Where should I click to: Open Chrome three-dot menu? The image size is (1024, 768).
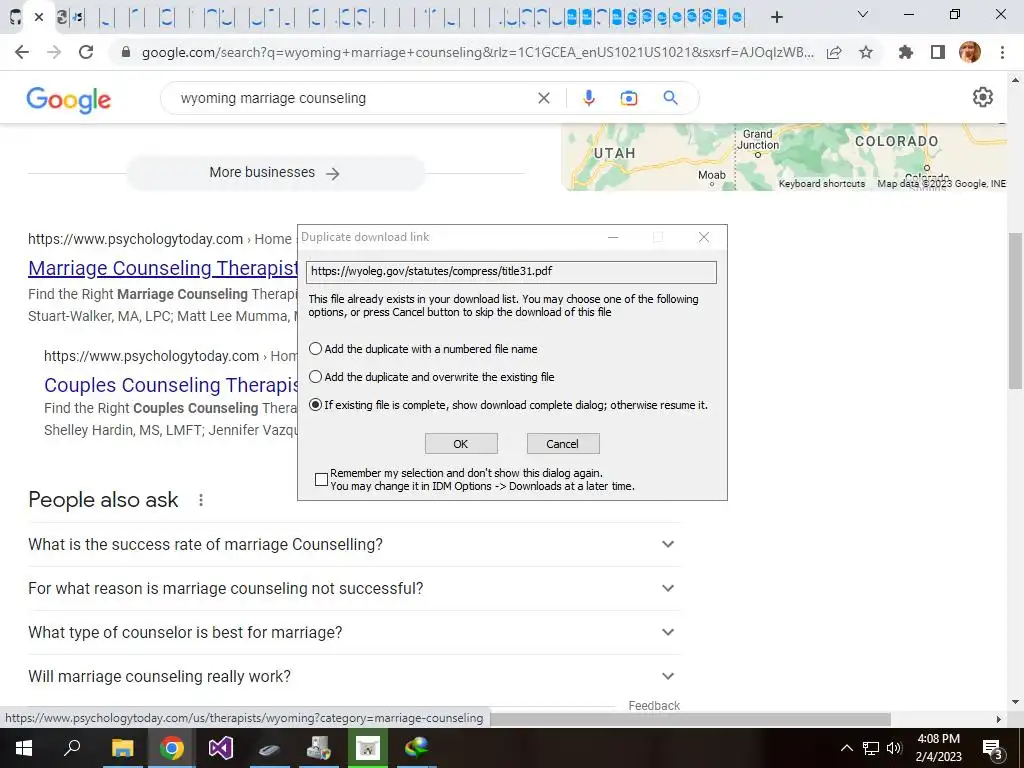coord(1002,52)
